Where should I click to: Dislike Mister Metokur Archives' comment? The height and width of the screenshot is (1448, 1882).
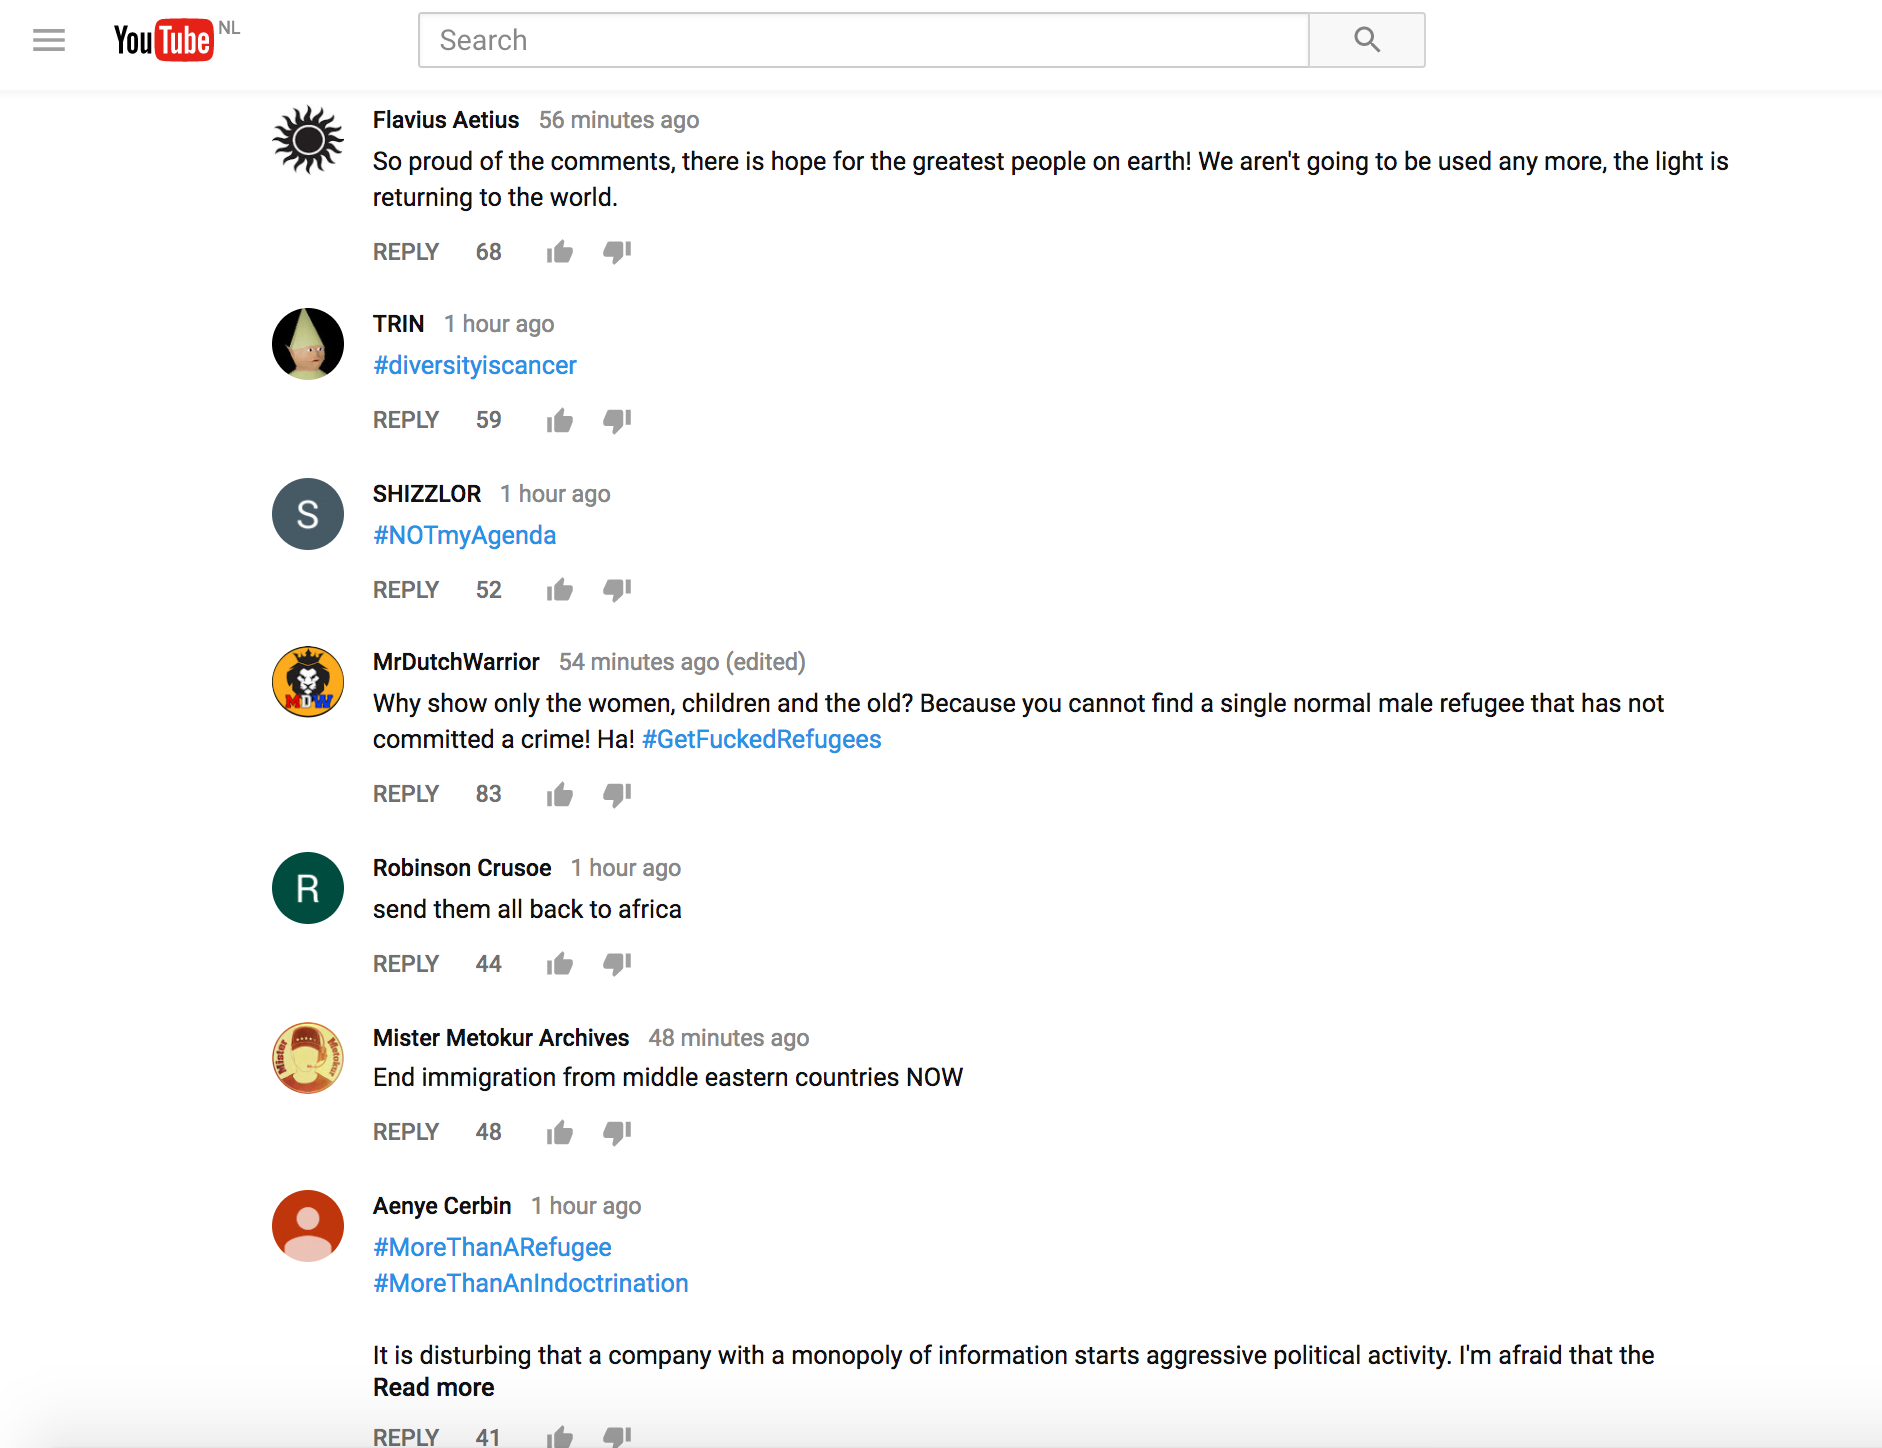pos(617,1132)
